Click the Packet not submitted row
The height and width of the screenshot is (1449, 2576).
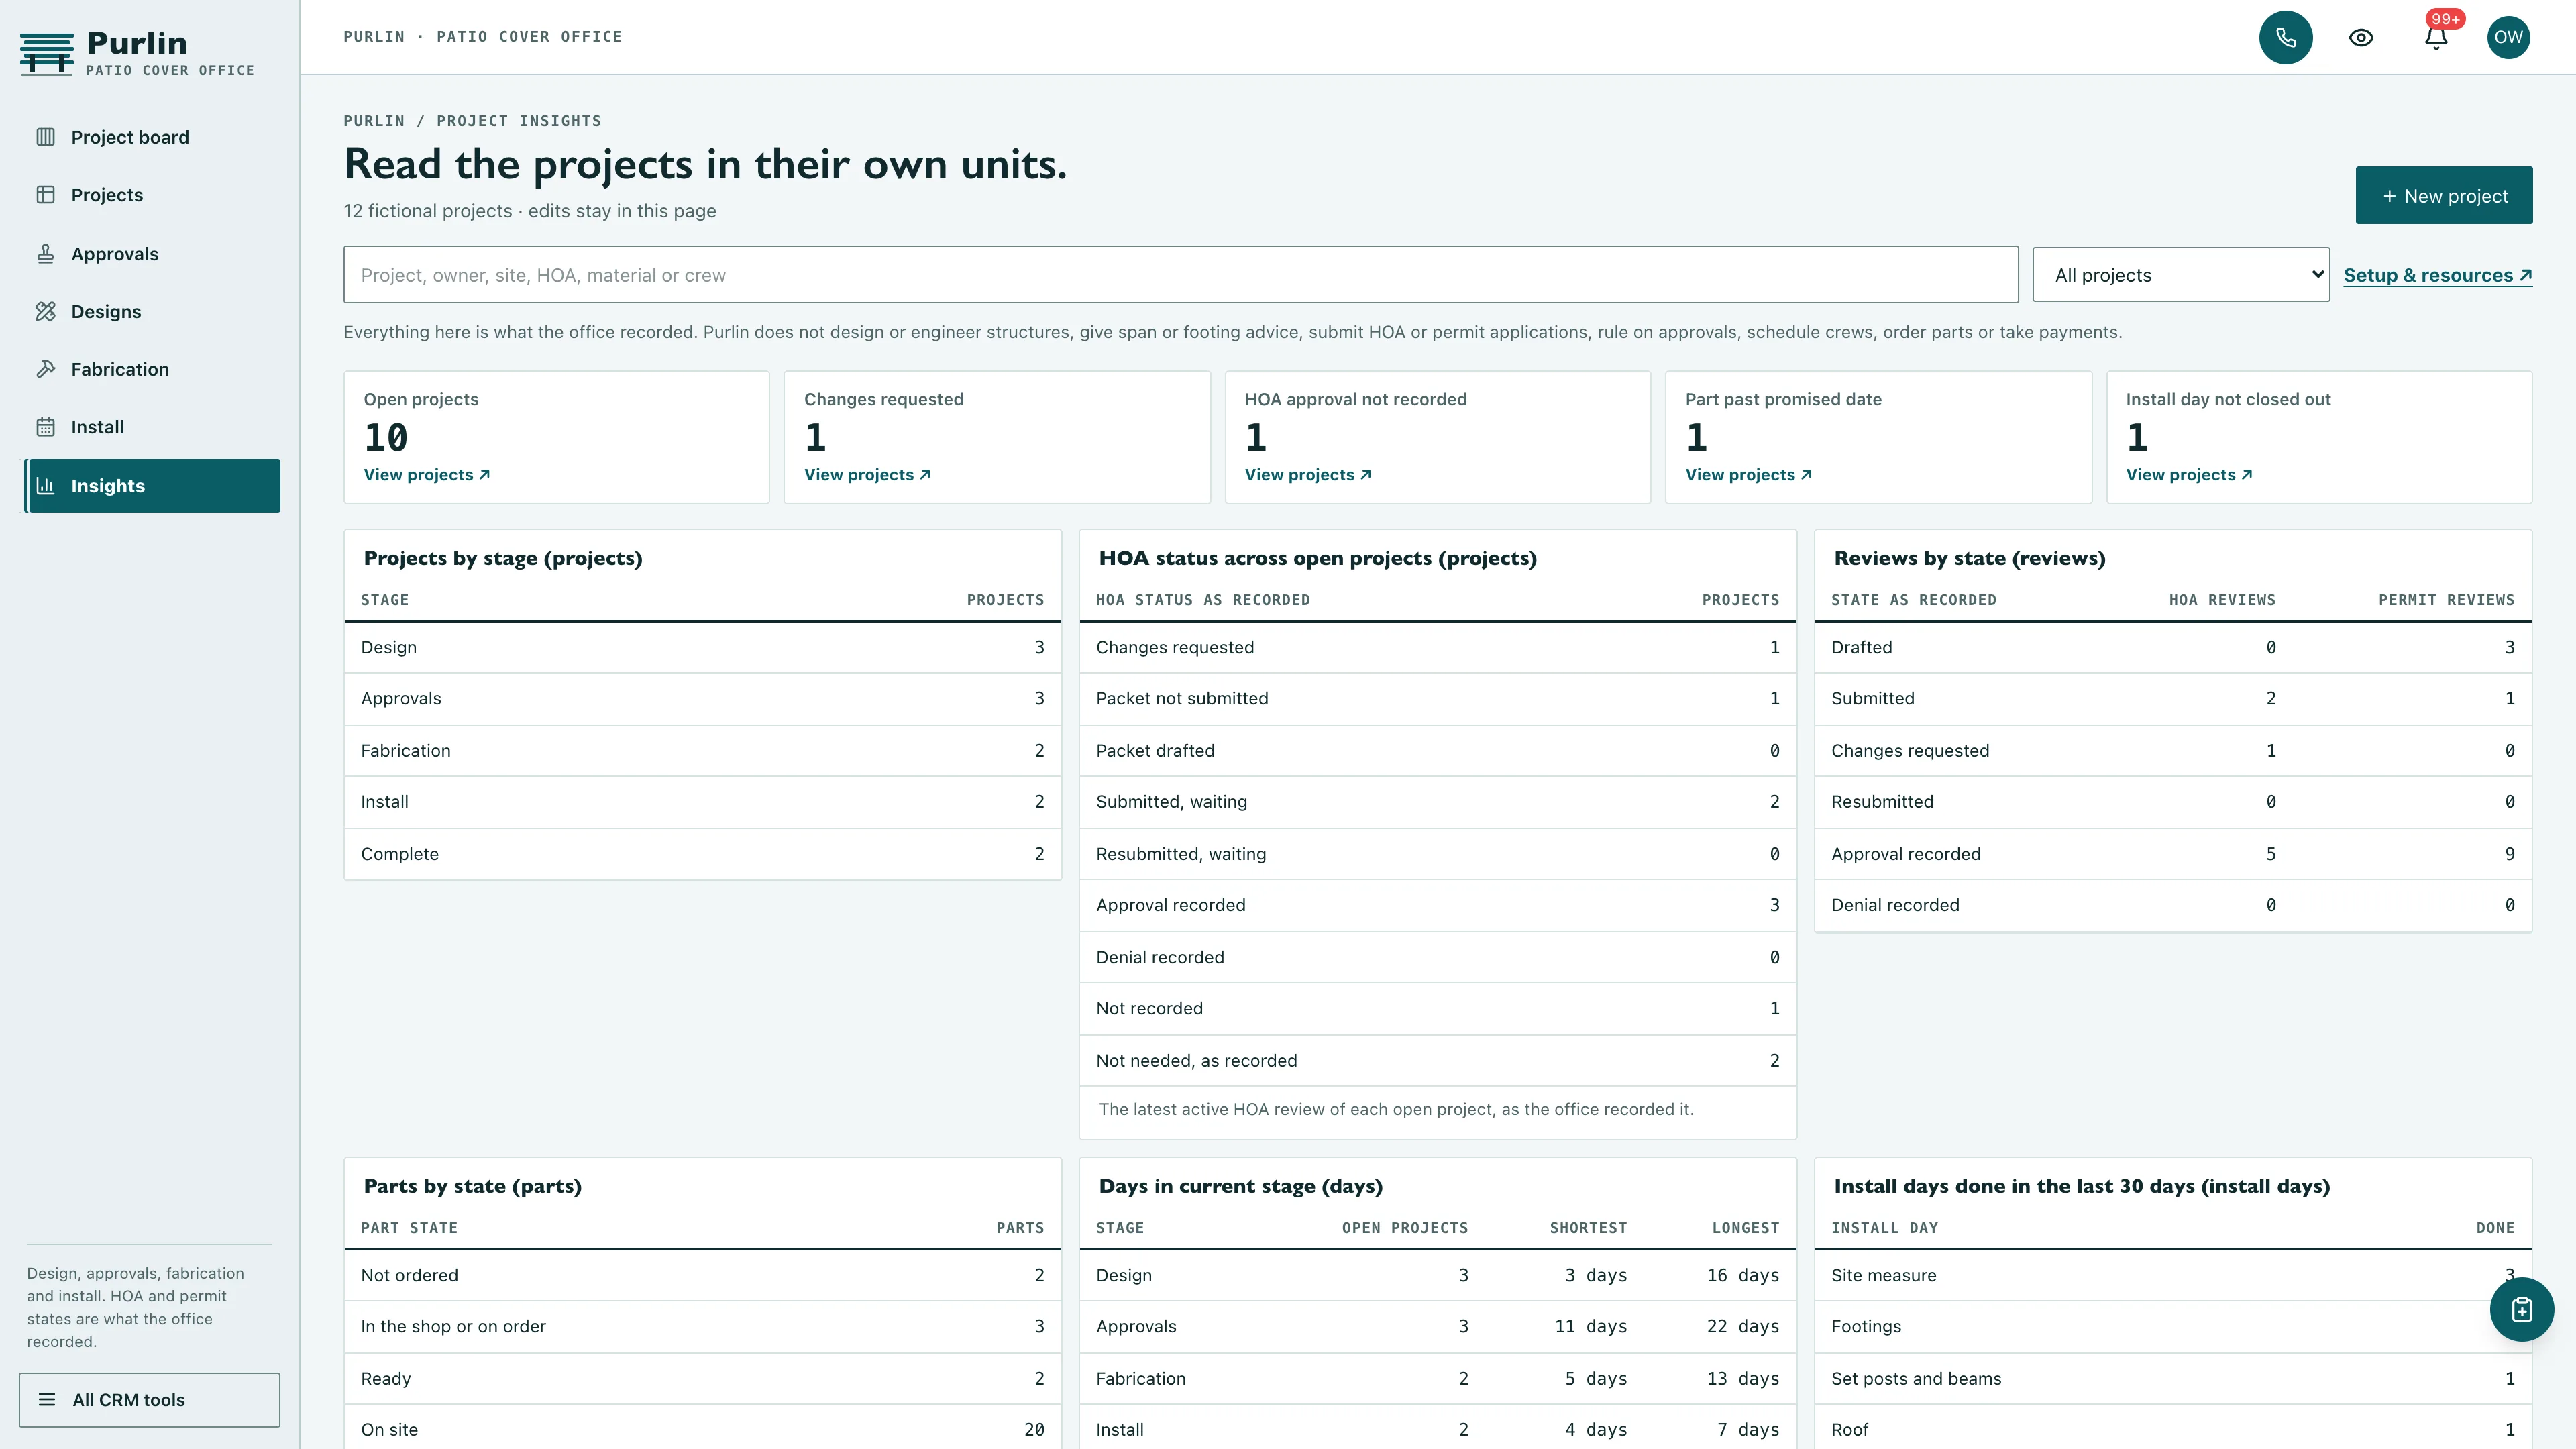(1438, 699)
